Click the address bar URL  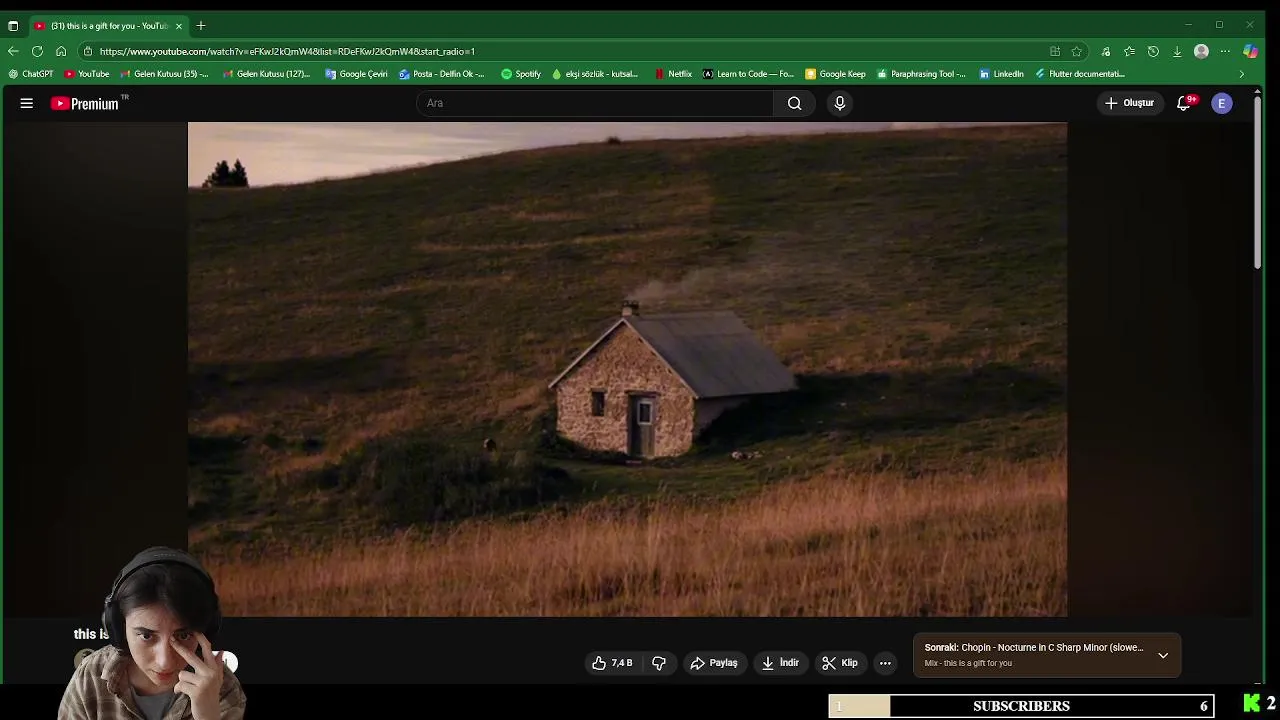(x=287, y=51)
